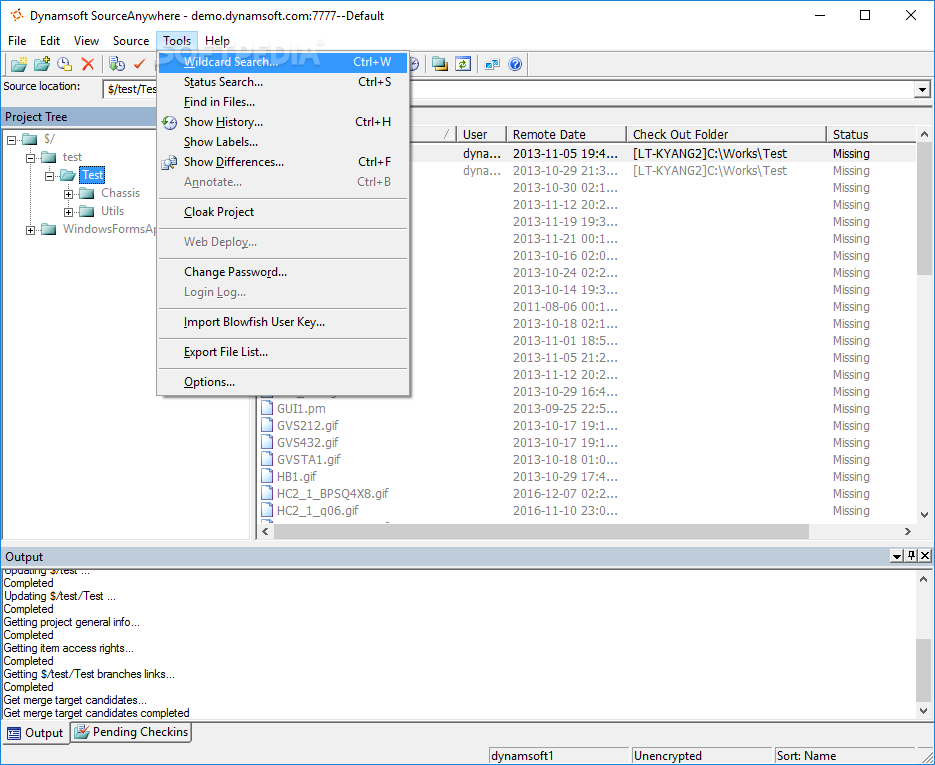Click the file list horizontal scrollbar thumb
Image resolution: width=935 pixels, height=765 pixels.
(541, 531)
